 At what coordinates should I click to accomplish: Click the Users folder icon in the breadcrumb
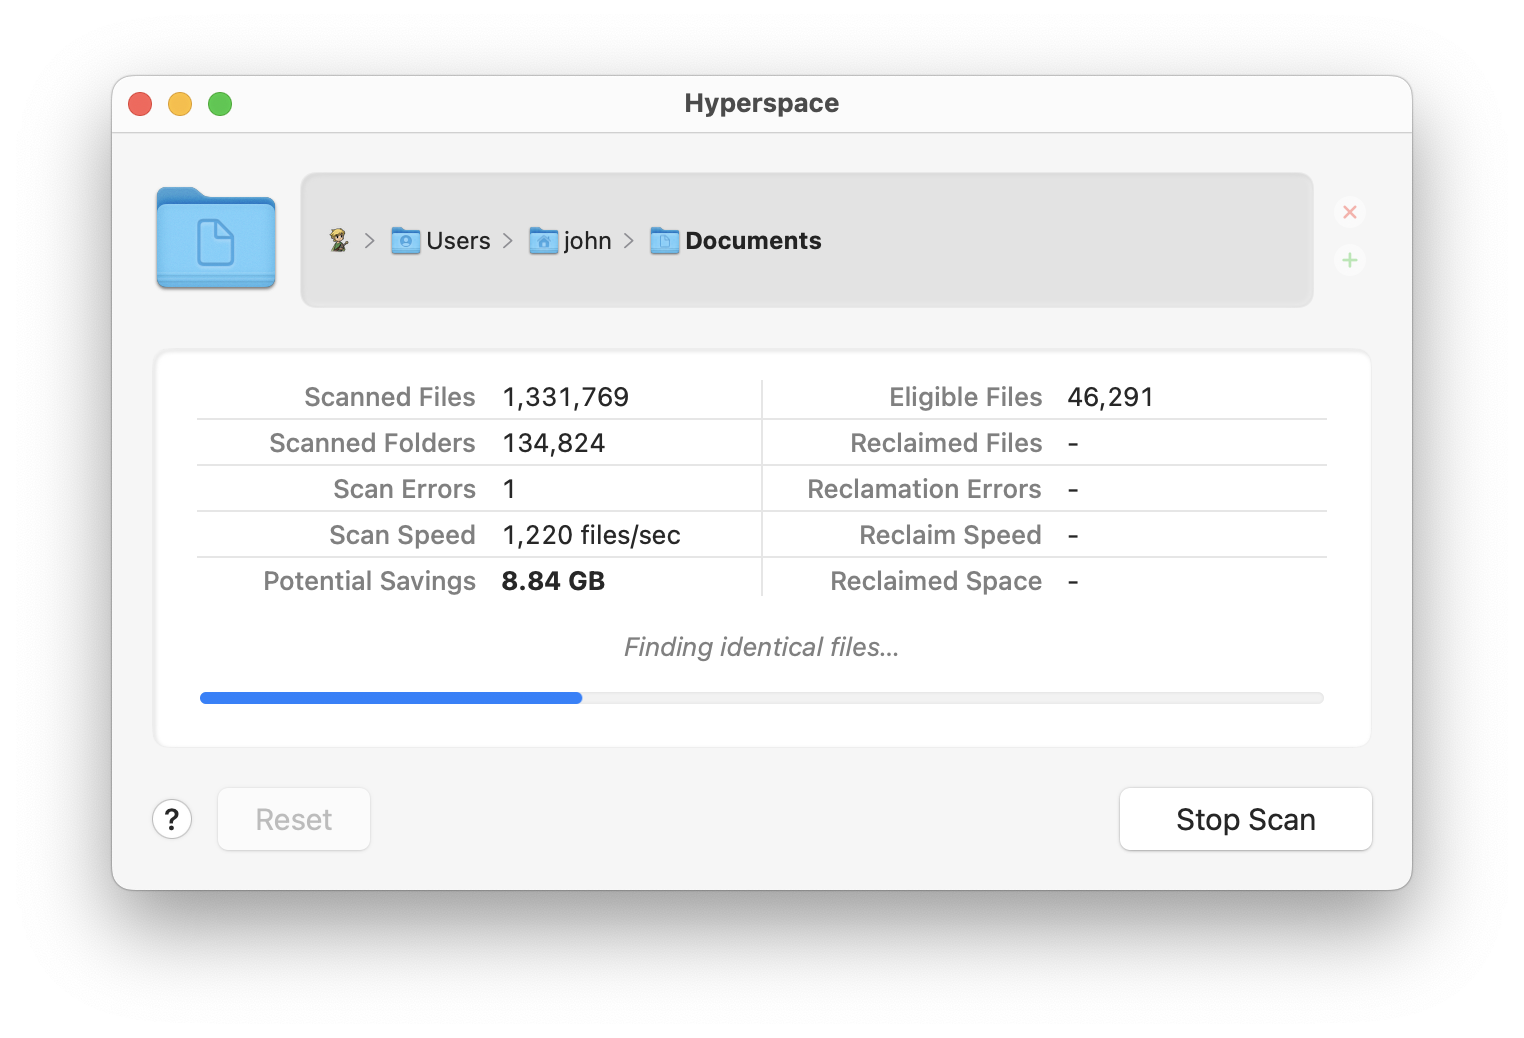[404, 241]
